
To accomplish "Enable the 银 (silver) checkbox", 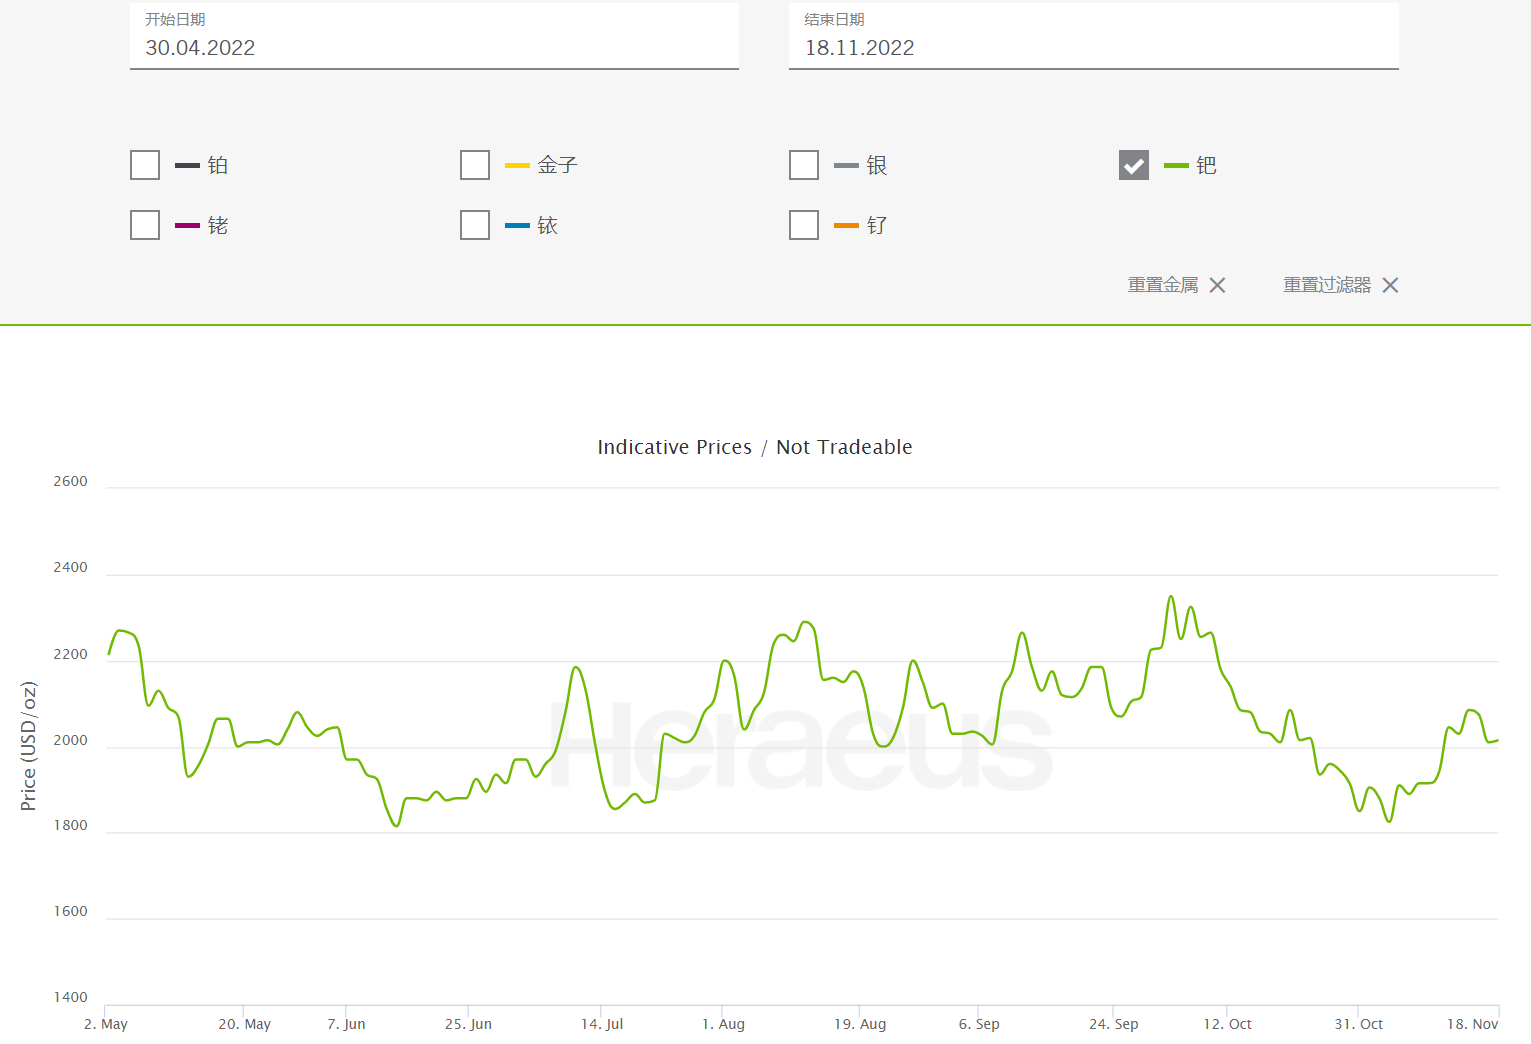I will (804, 165).
